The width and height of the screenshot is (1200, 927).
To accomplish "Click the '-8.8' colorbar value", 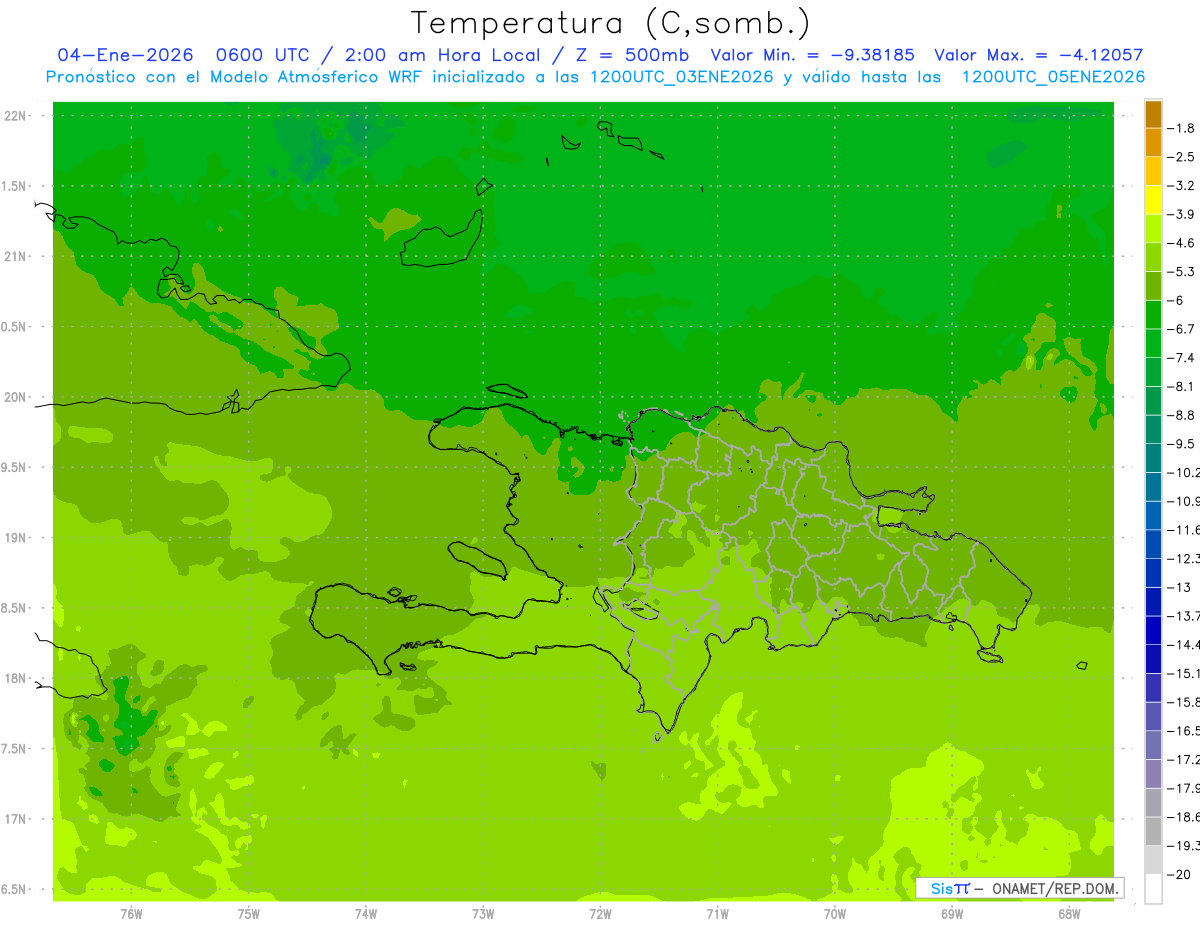I will [1181, 415].
